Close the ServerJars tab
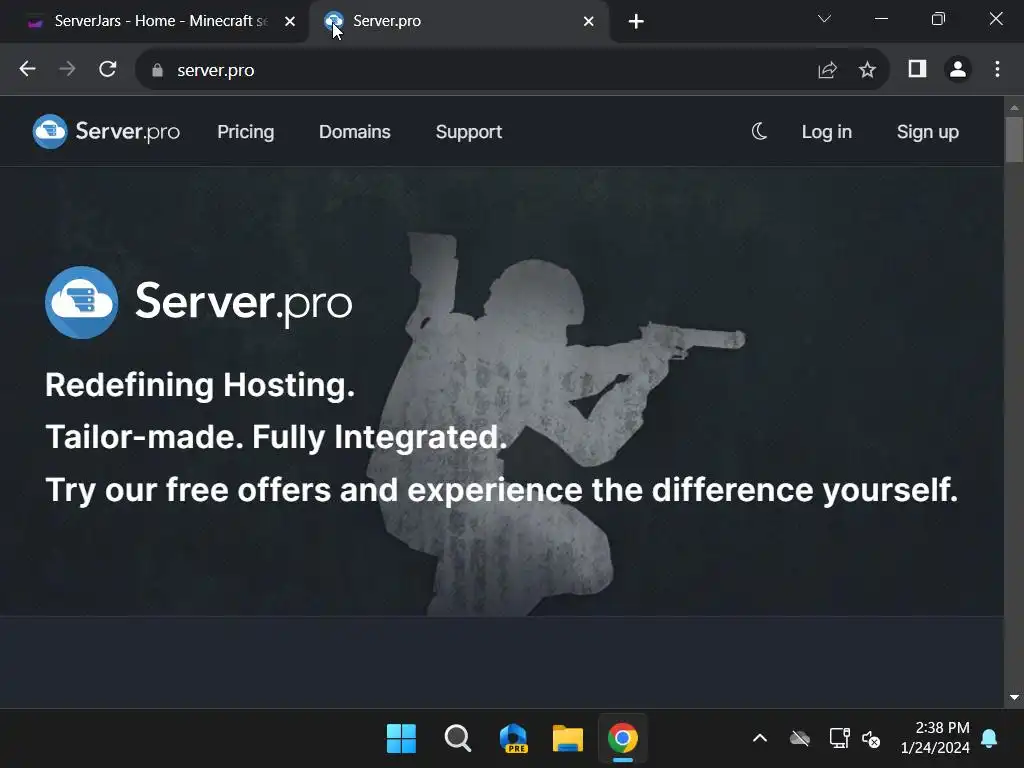 point(290,22)
